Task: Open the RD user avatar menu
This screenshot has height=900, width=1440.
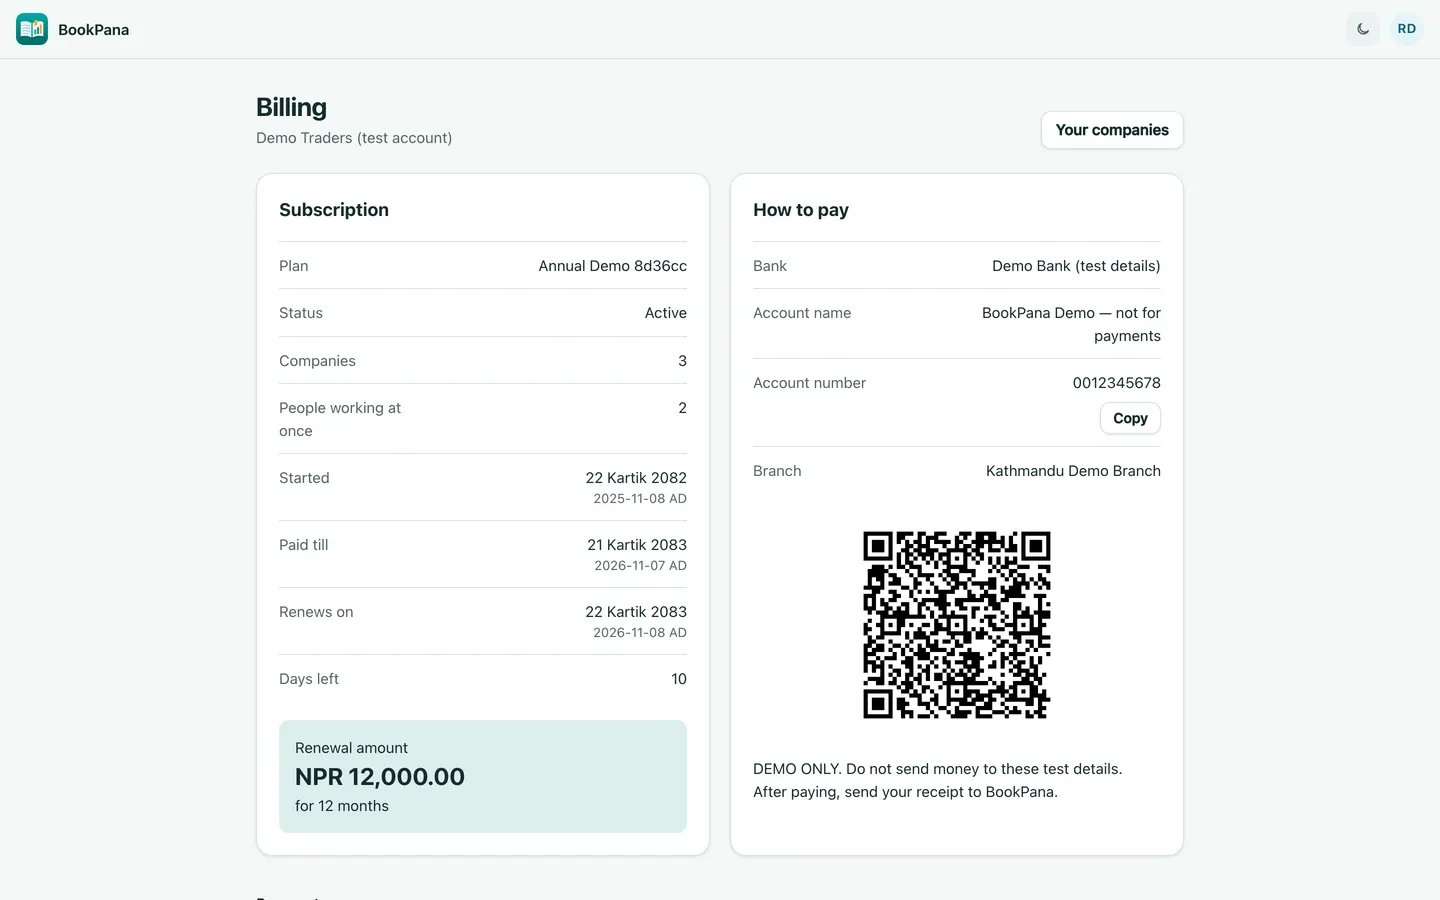Action: 1407,29
